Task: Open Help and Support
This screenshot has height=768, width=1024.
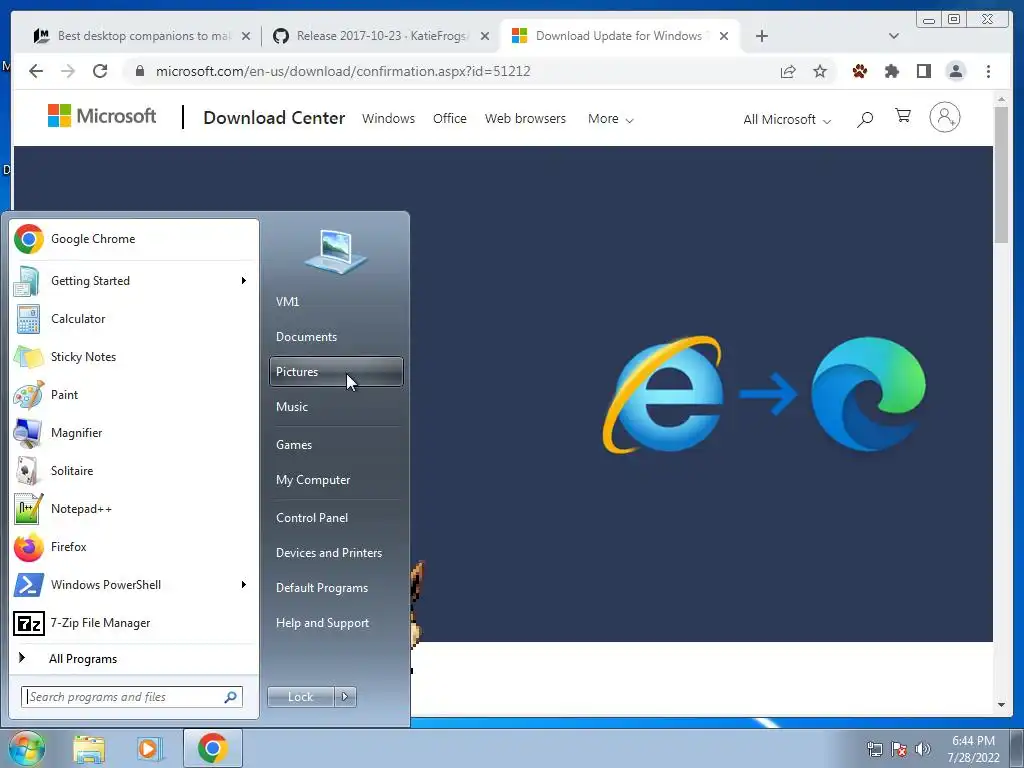Action: (336, 623)
